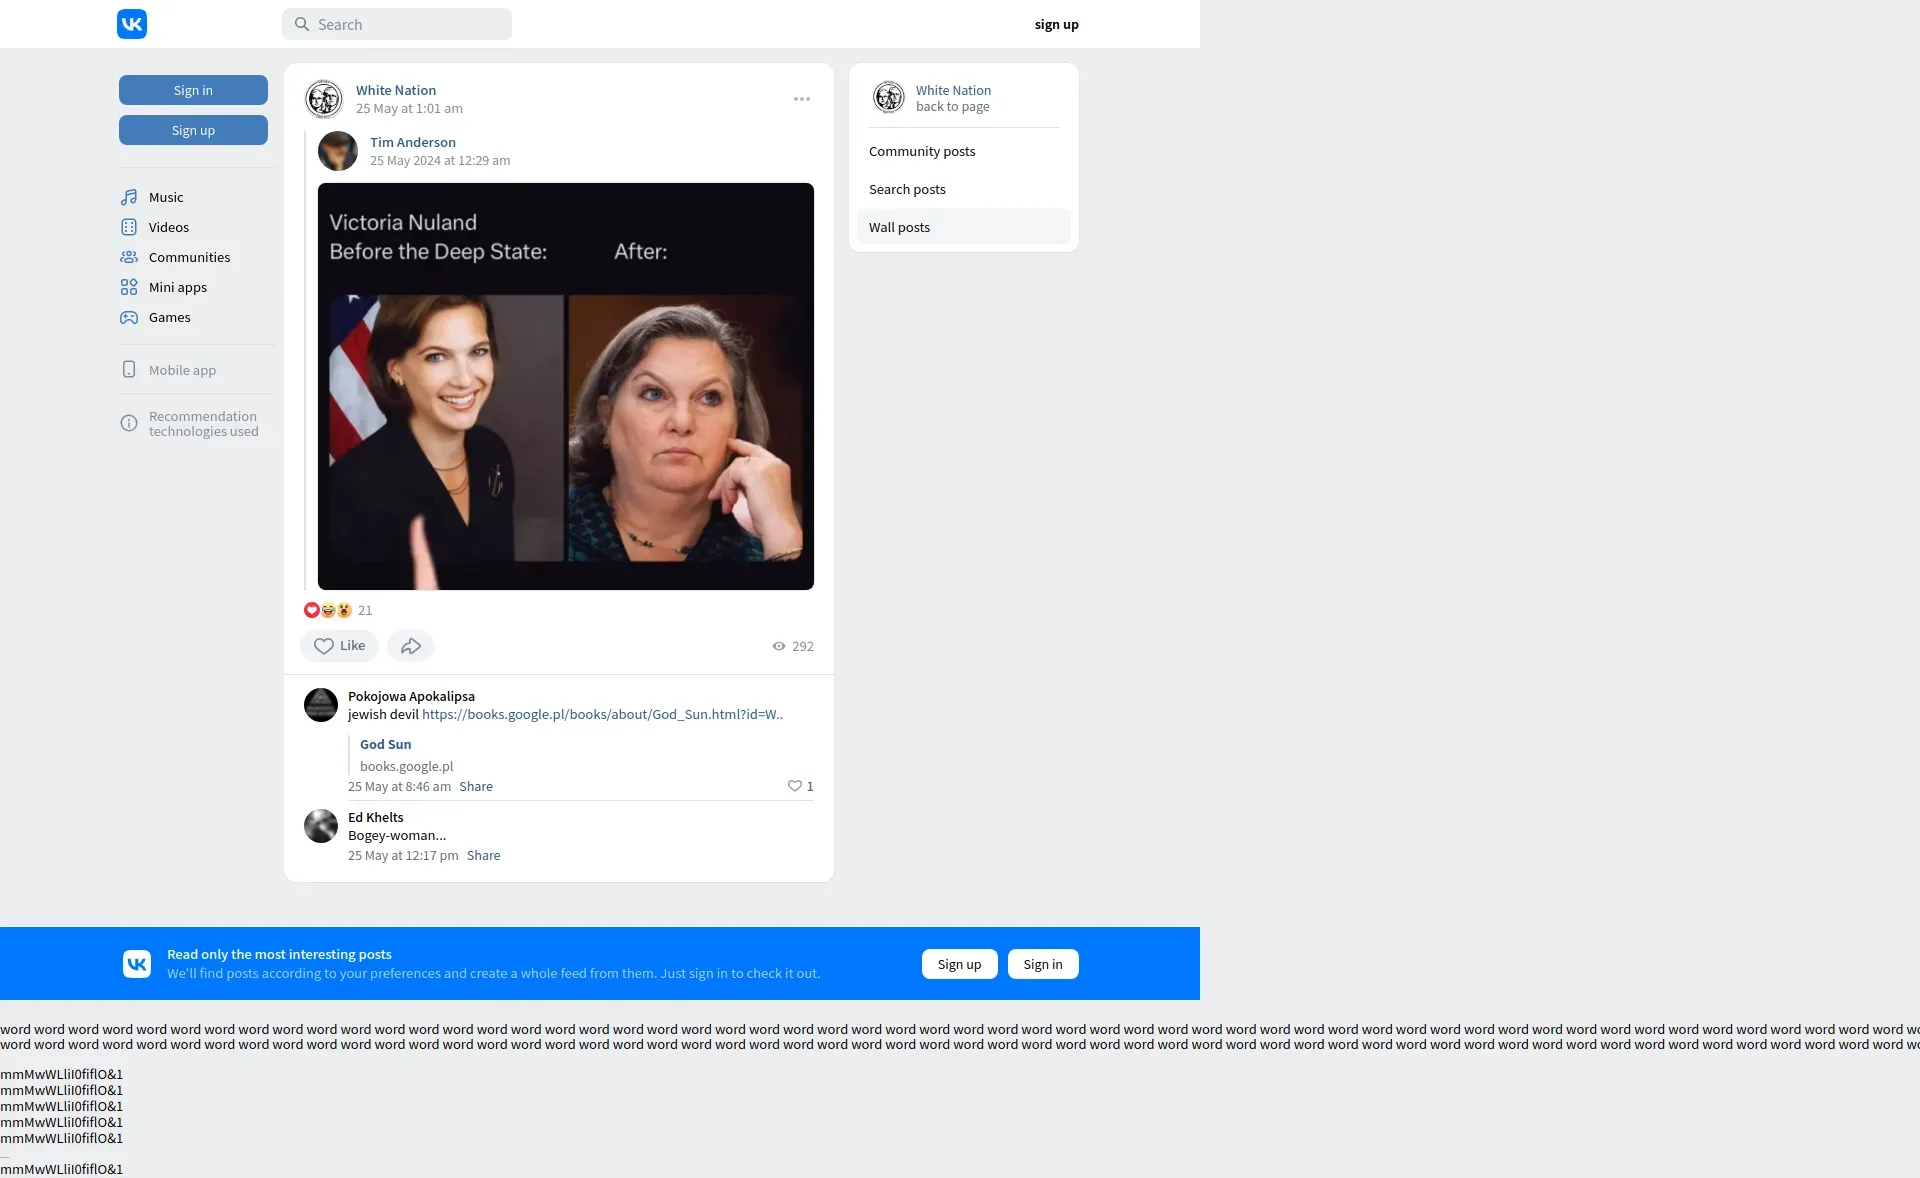Click Share under Pokojowa Apokalipsa's comment
This screenshot has height=1178, width=1920.
(476, 786)
